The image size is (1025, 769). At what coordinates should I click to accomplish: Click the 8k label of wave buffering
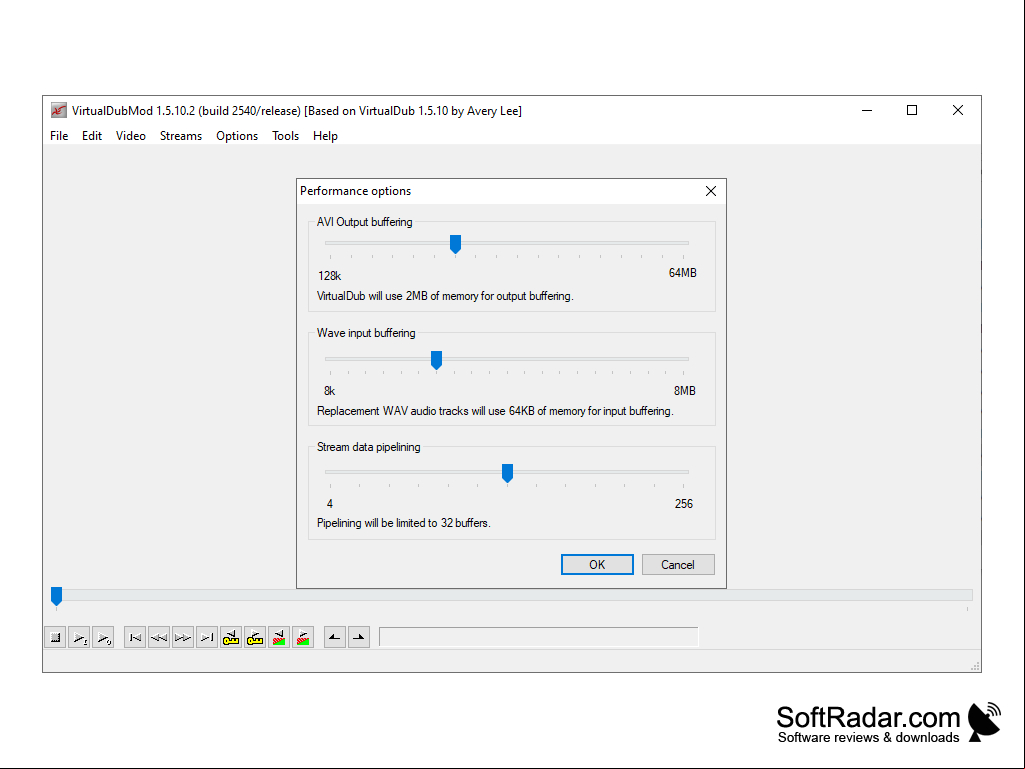coord(329,391)
